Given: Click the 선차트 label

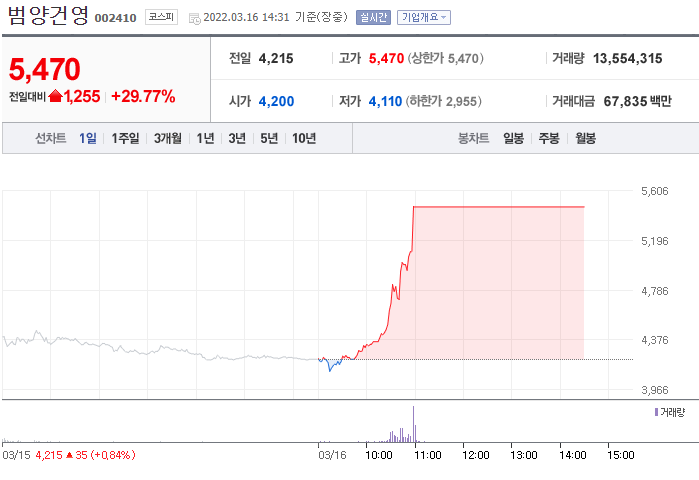Looking at the screenshot, I should click(51, 138).
